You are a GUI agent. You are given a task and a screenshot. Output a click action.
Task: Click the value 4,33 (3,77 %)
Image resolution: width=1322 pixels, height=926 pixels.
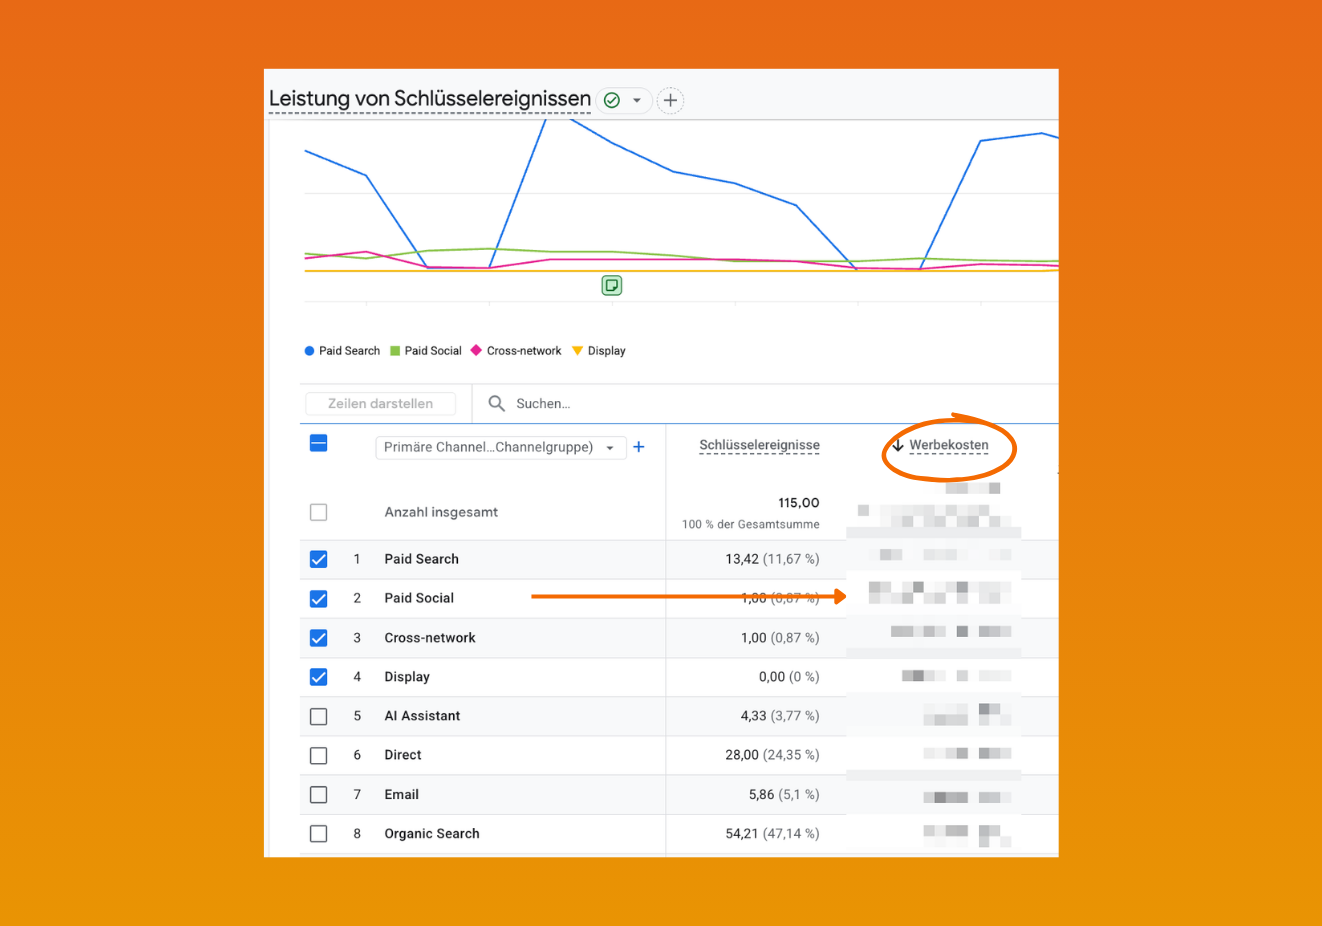(780, 716)
